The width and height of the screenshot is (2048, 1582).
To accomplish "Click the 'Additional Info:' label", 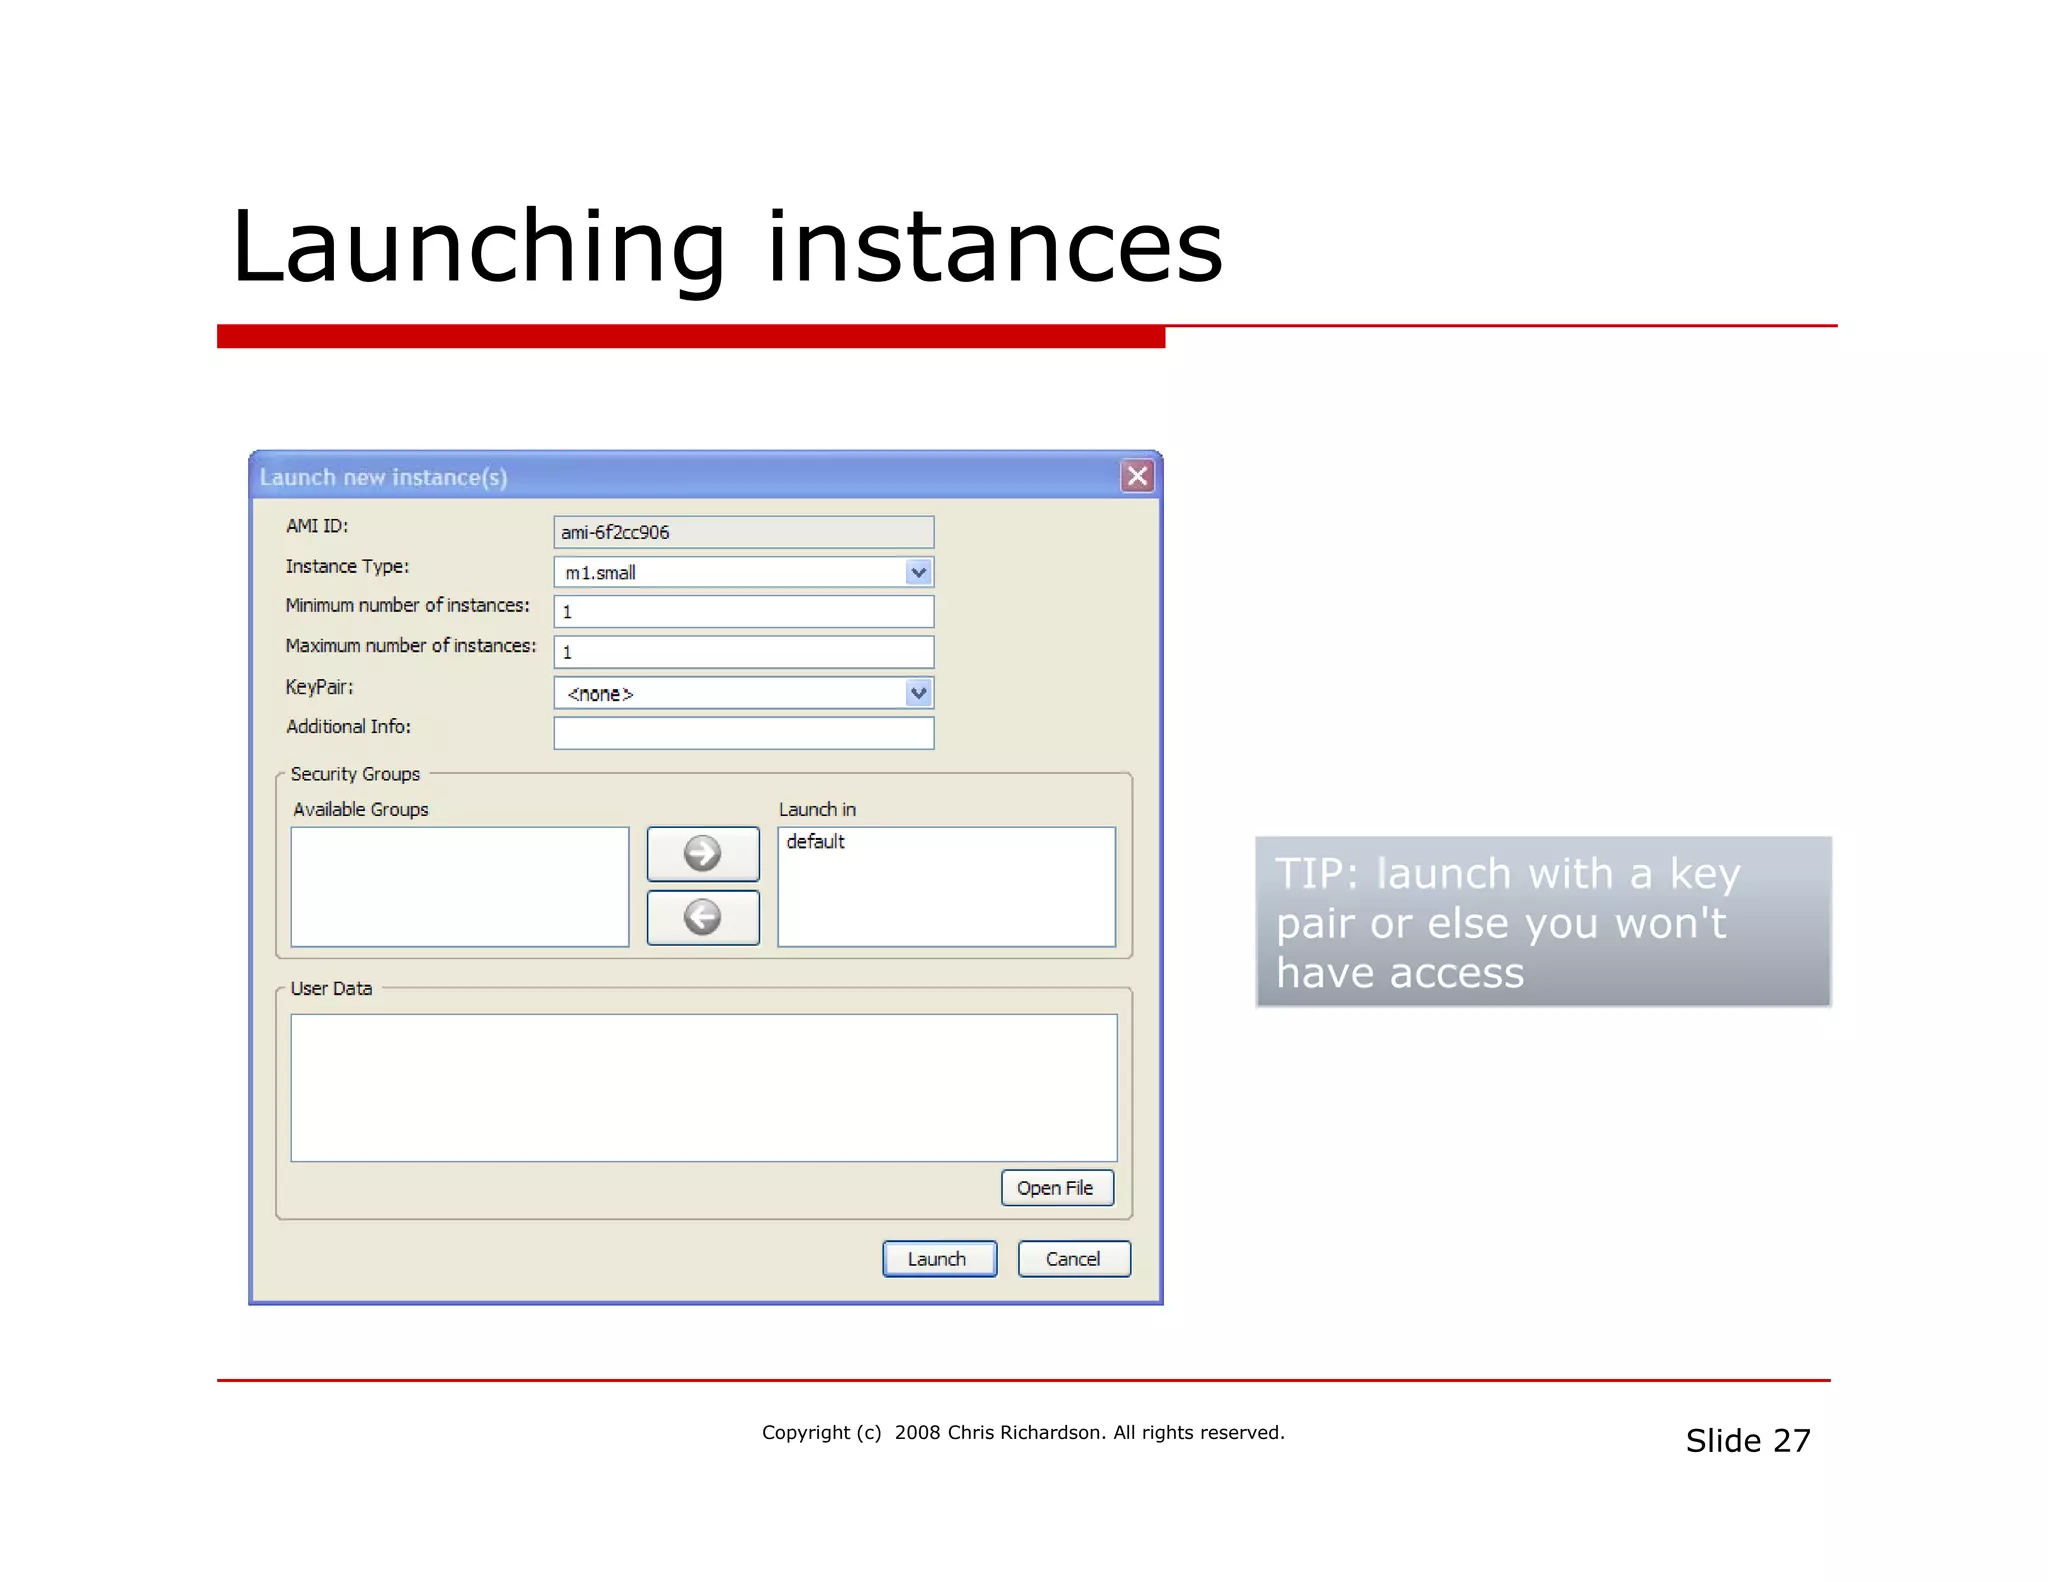I will 348,727.
